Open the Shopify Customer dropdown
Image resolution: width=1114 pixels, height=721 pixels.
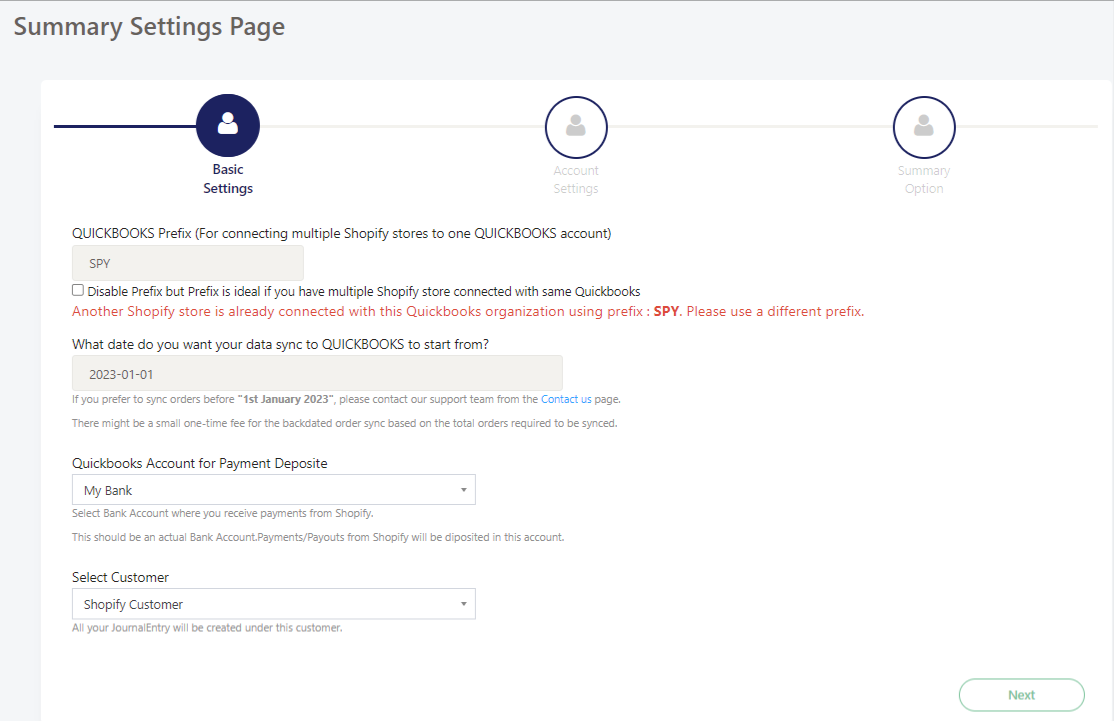click(274, 604)
